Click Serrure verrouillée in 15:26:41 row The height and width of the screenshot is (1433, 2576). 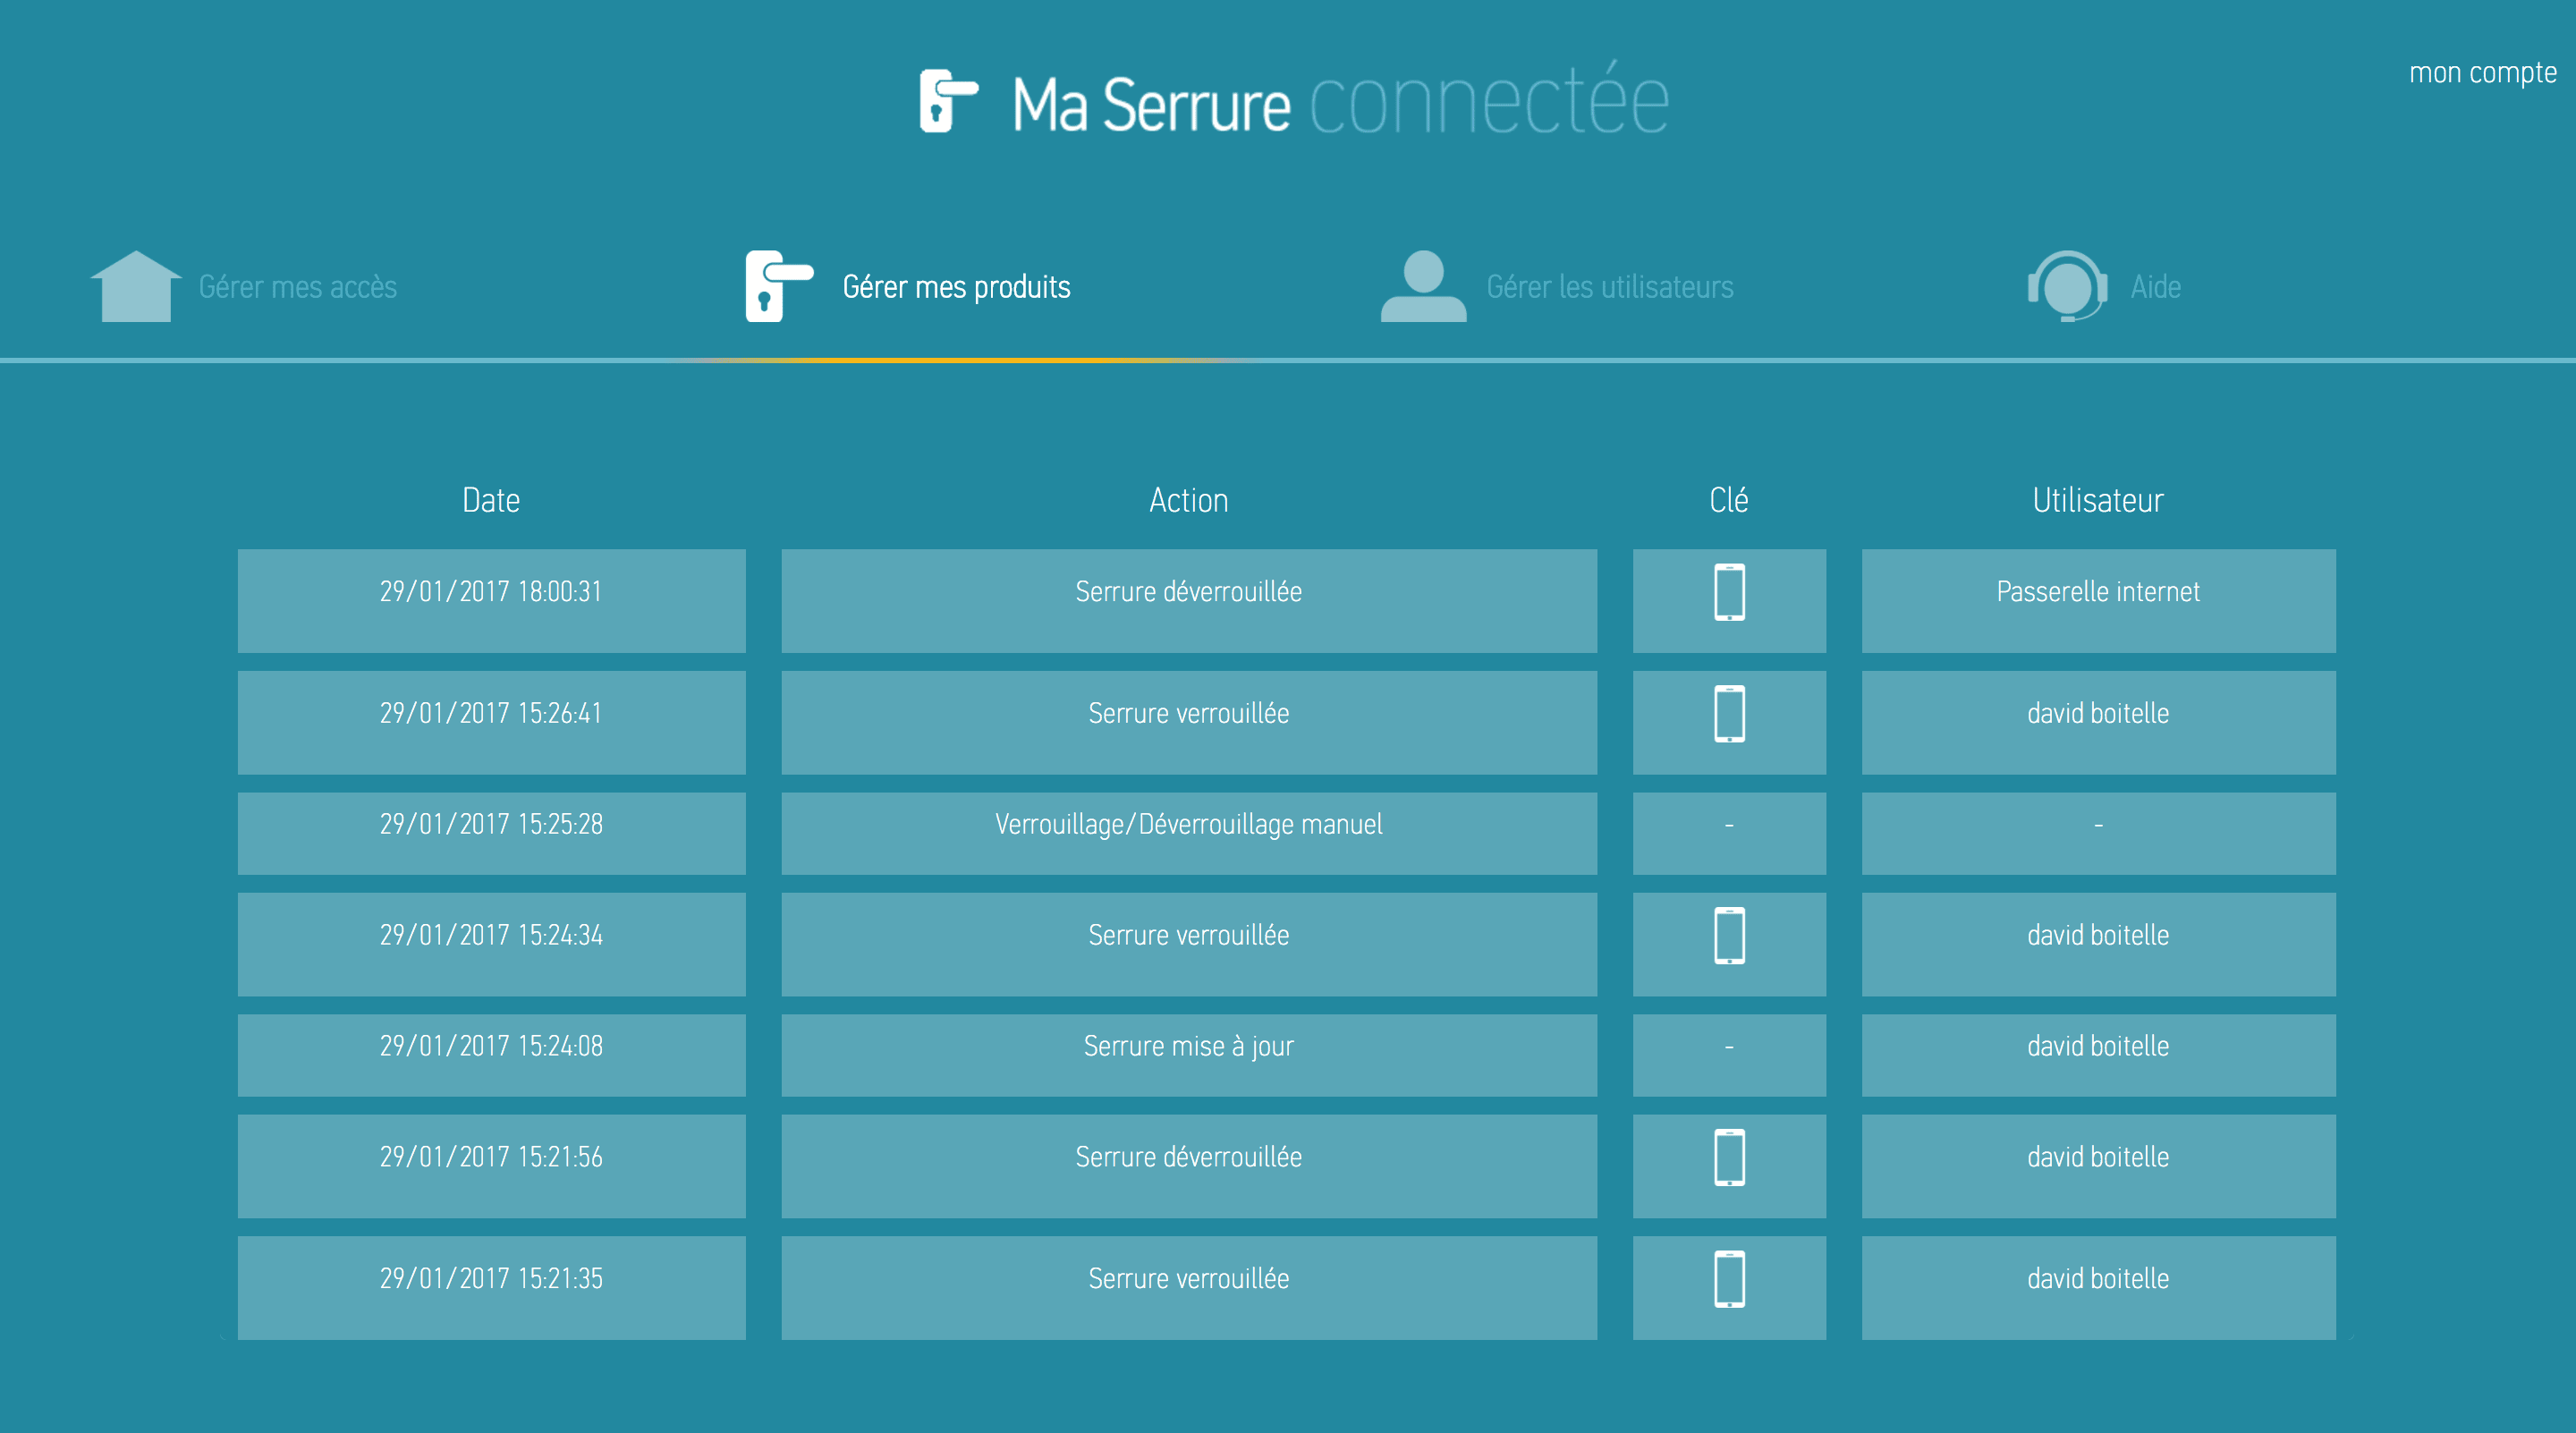1189,723
